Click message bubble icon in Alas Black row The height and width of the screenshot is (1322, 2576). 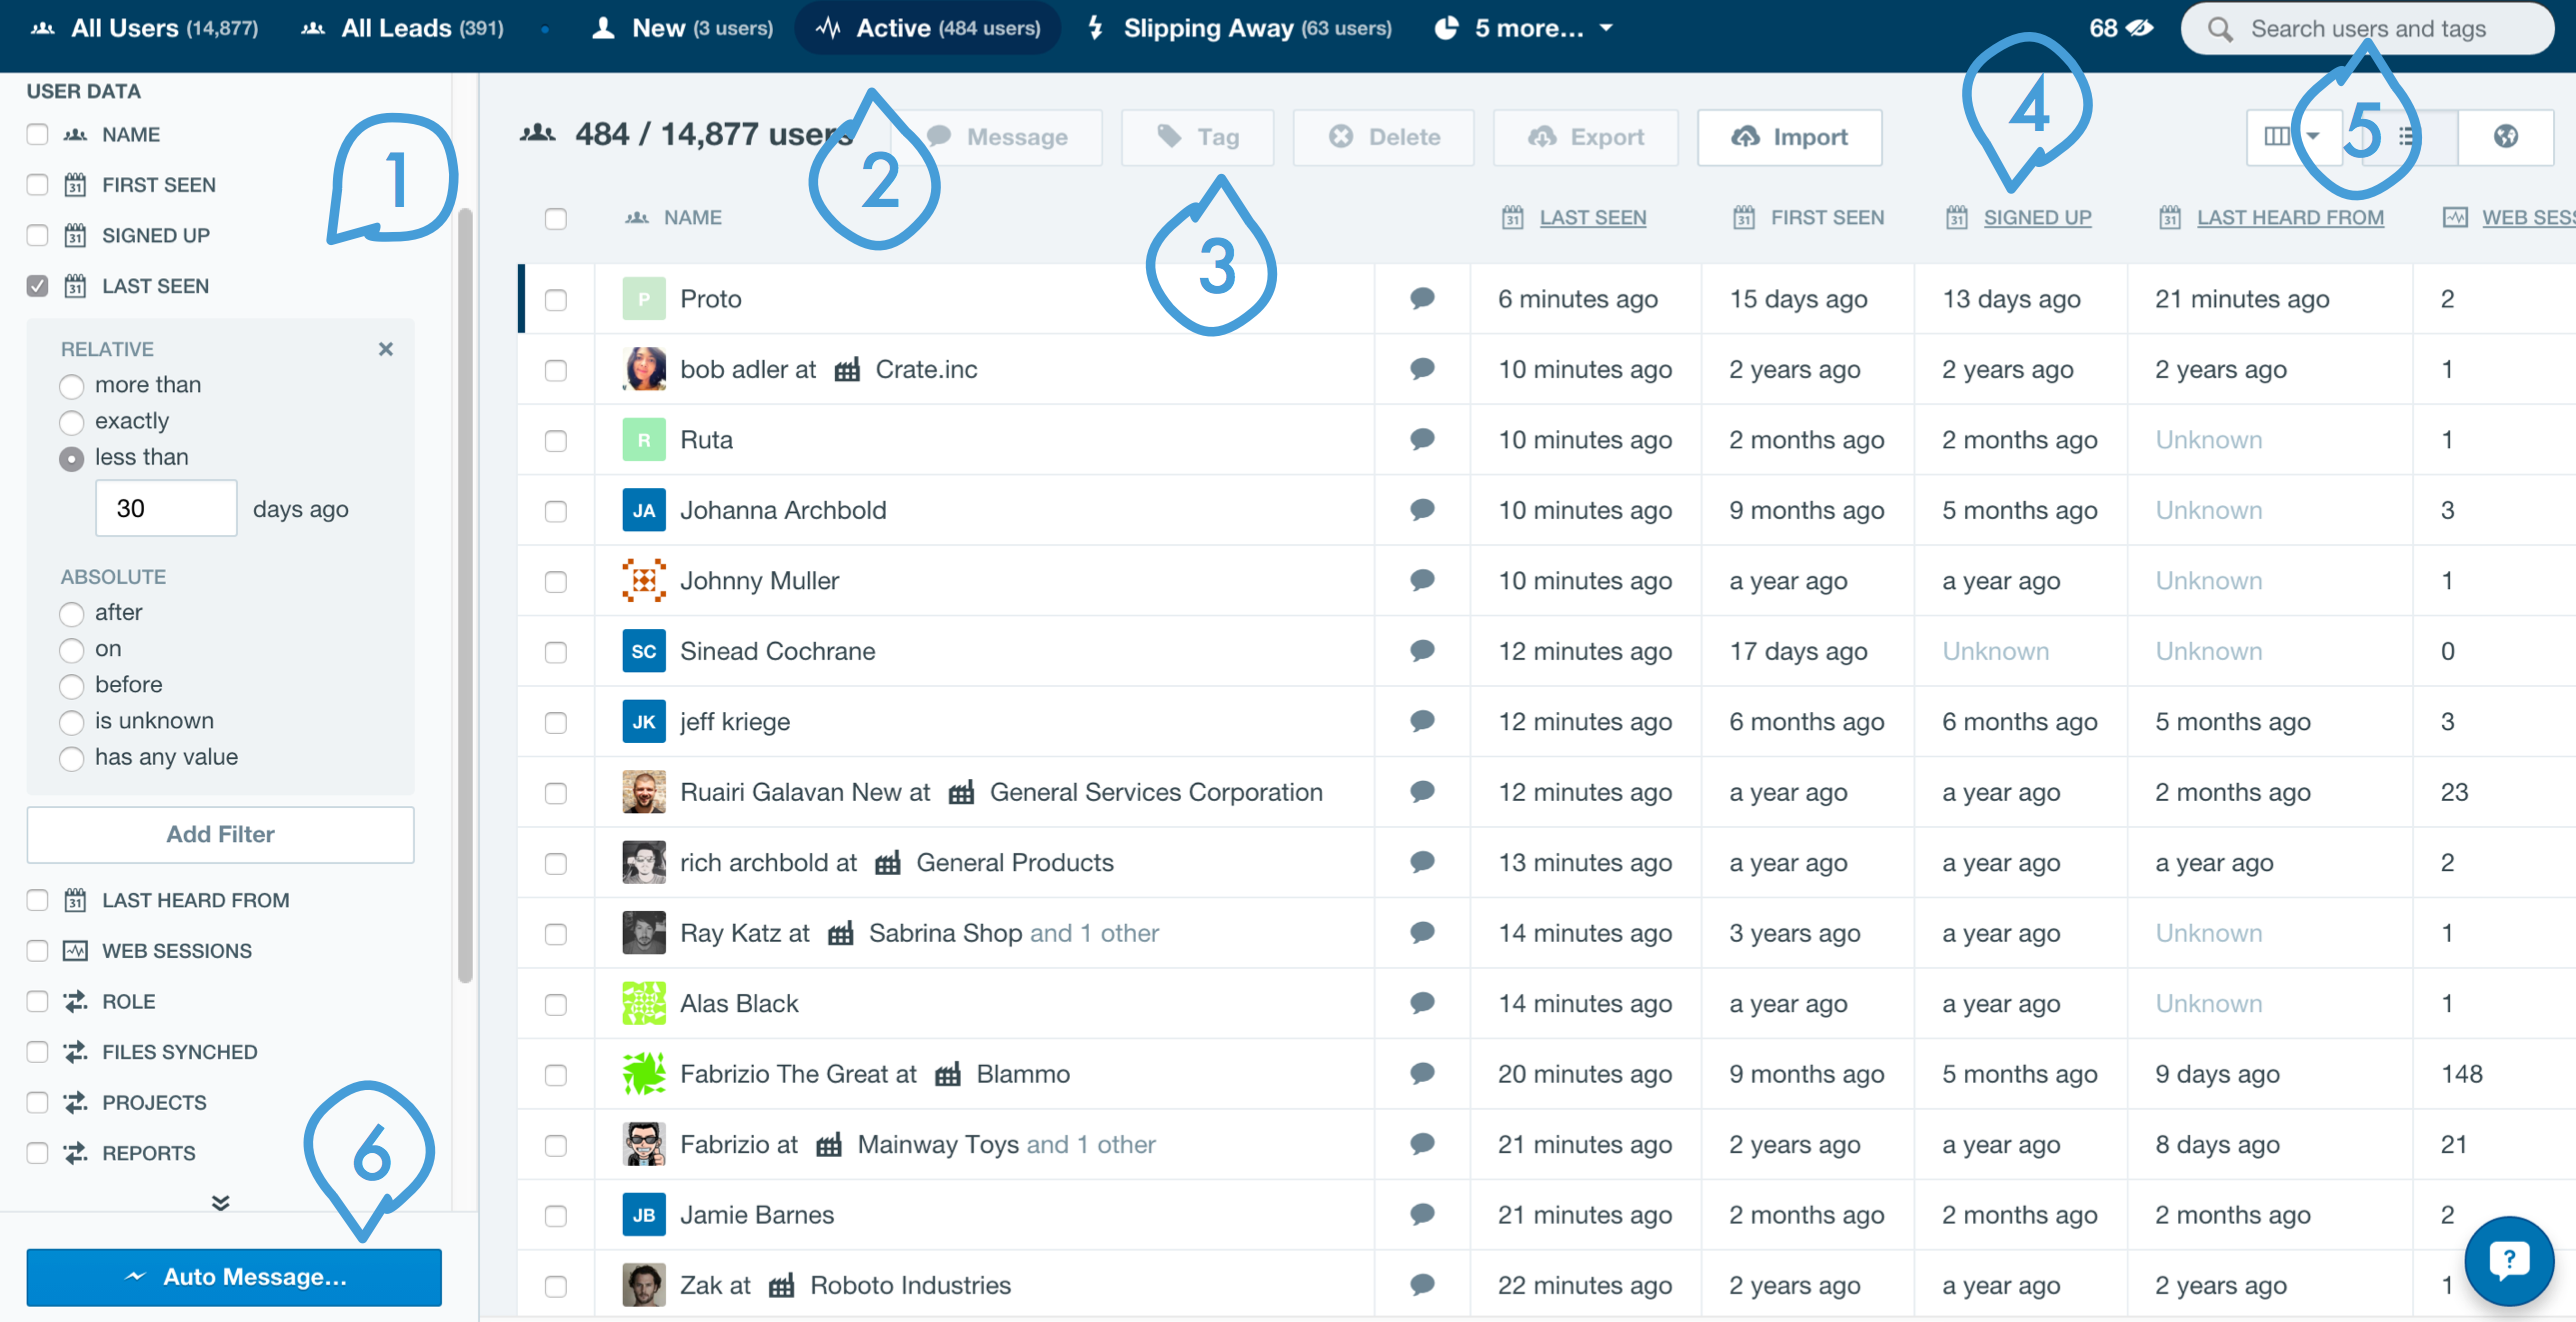(x=1422, y=1003)
